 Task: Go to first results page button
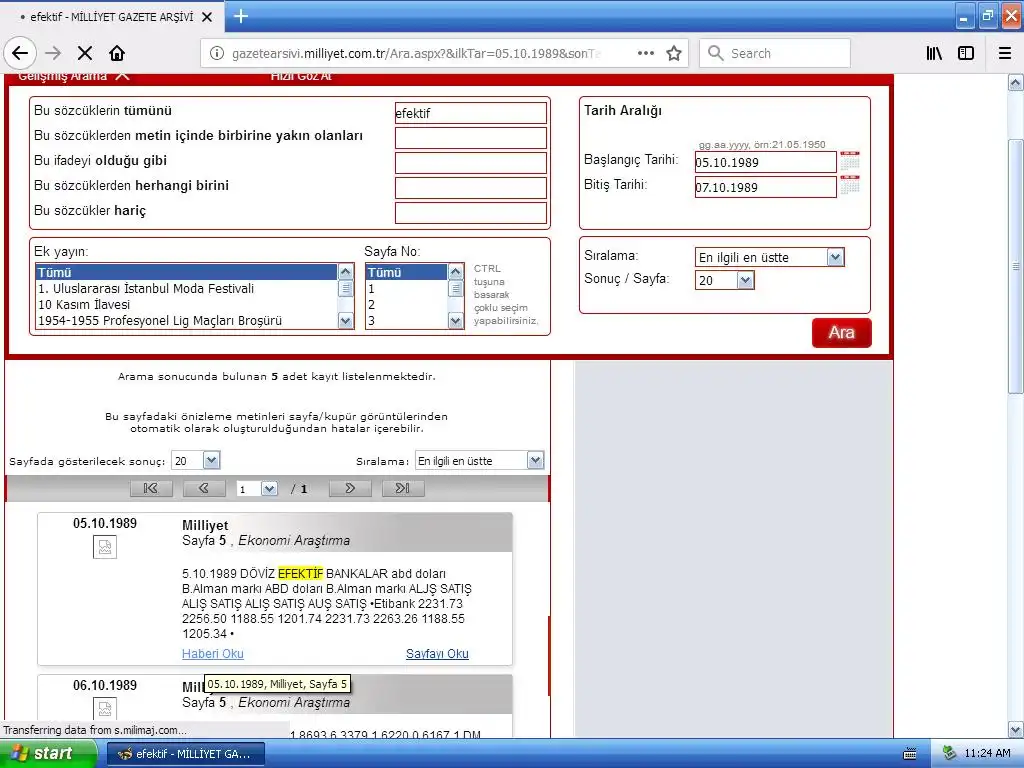click(x=151, y=488)
